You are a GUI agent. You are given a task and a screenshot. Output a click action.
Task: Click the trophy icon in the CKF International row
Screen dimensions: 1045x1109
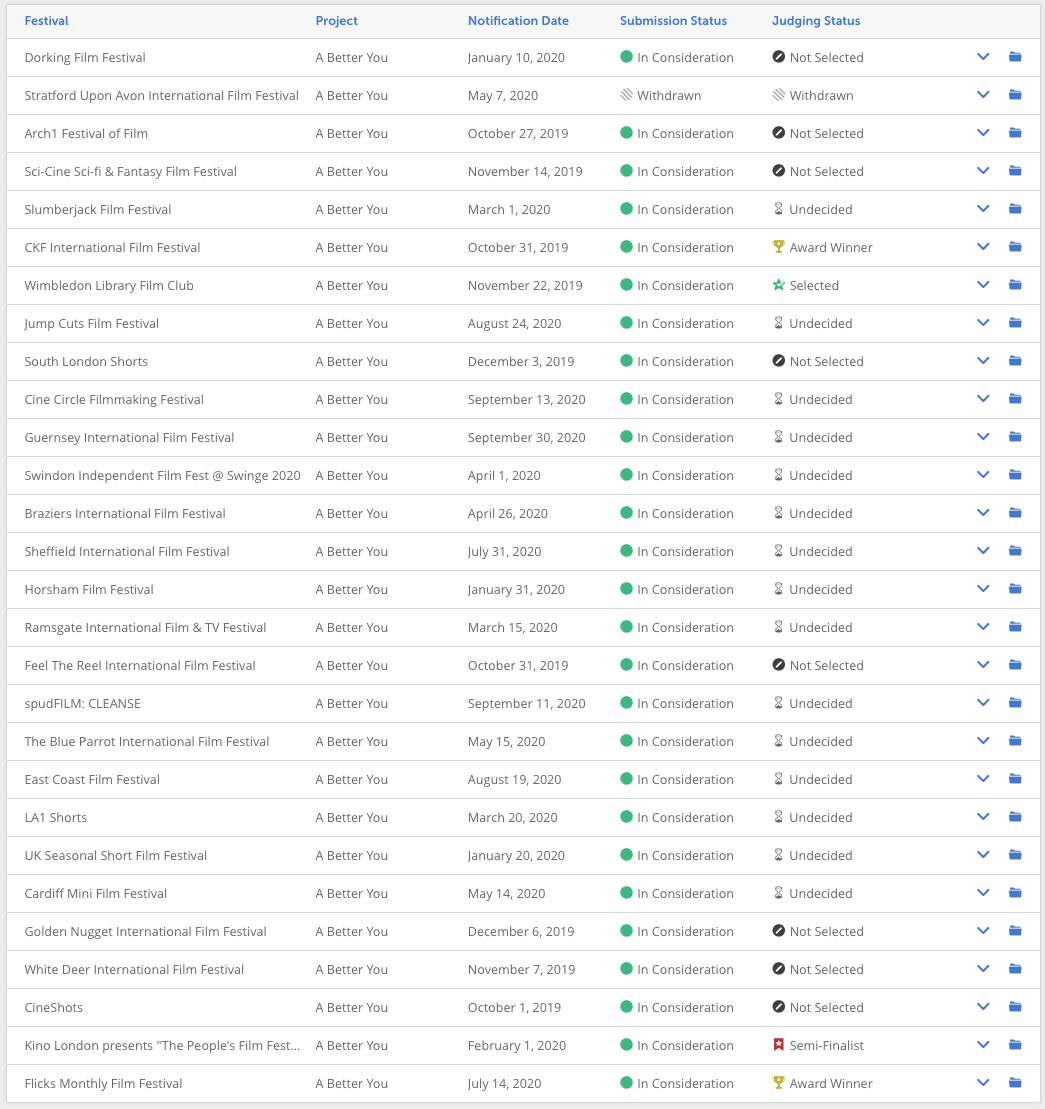[x=778, y=247]
